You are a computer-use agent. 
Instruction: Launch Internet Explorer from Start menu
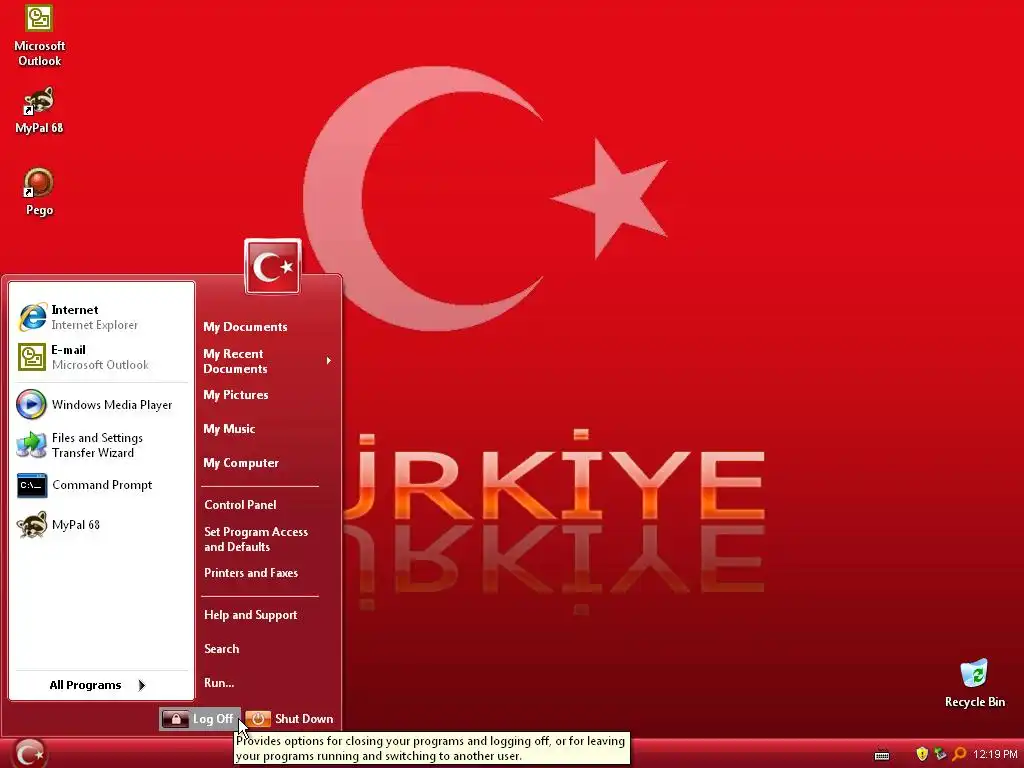tap(101, 317)
